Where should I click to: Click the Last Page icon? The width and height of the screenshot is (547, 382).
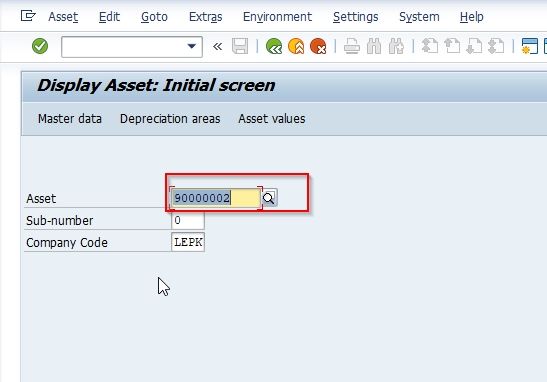tap(496, 46)
